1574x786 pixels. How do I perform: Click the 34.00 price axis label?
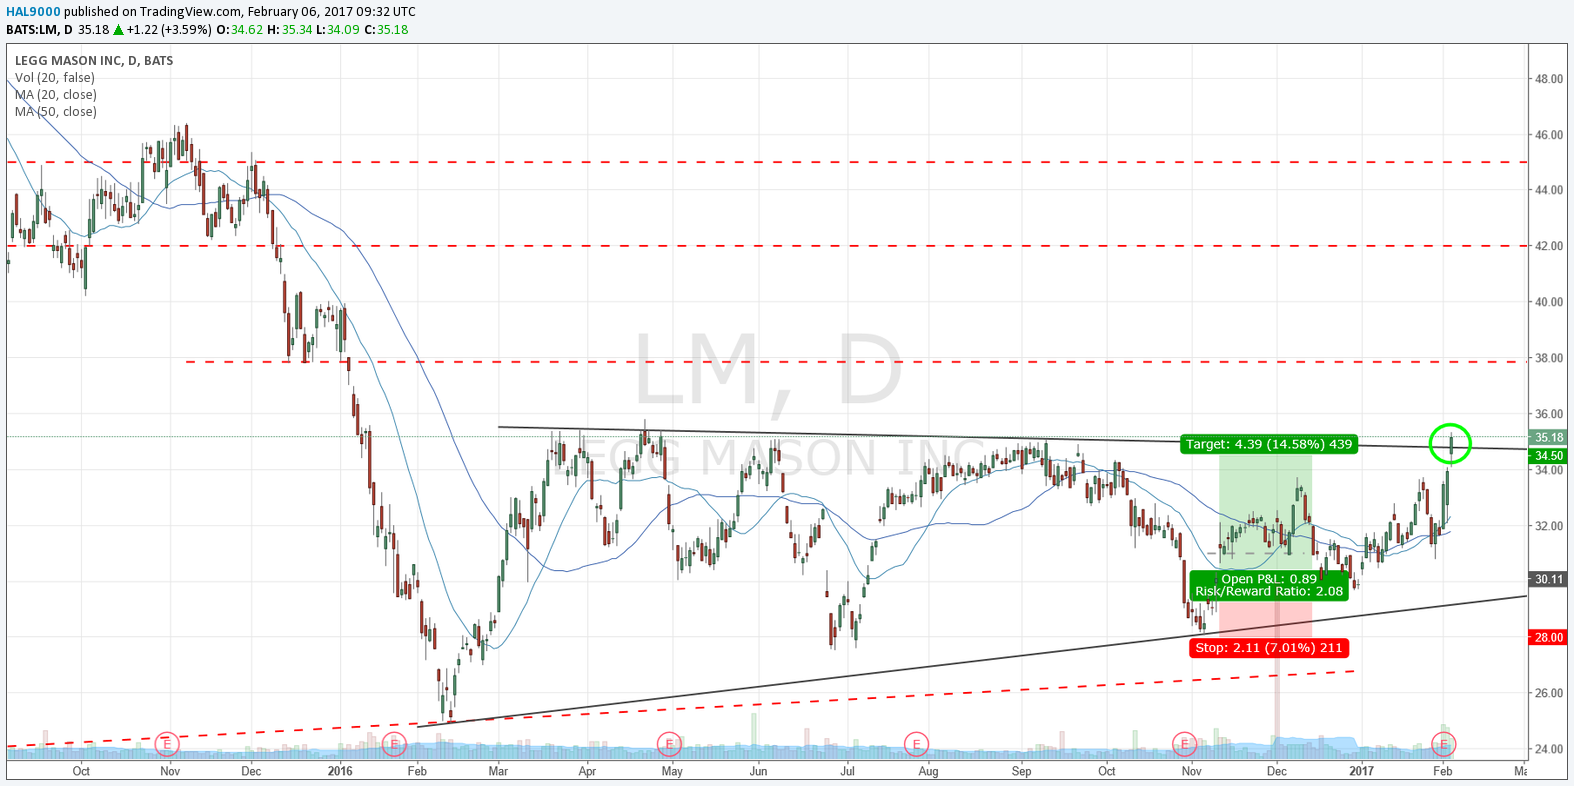coord(1549,470)
